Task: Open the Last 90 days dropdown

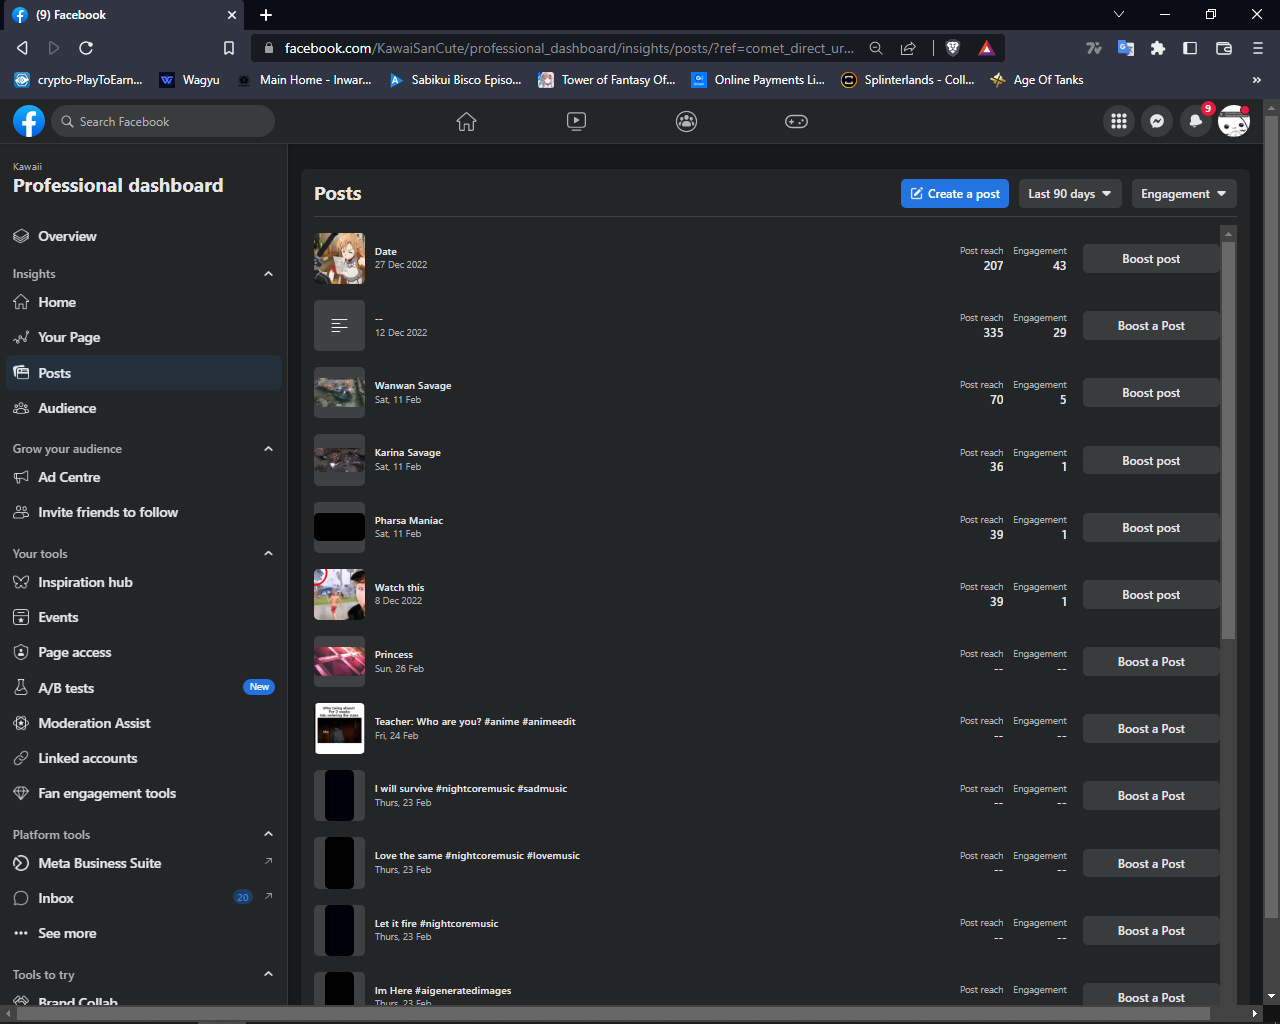Action: 1070,194
